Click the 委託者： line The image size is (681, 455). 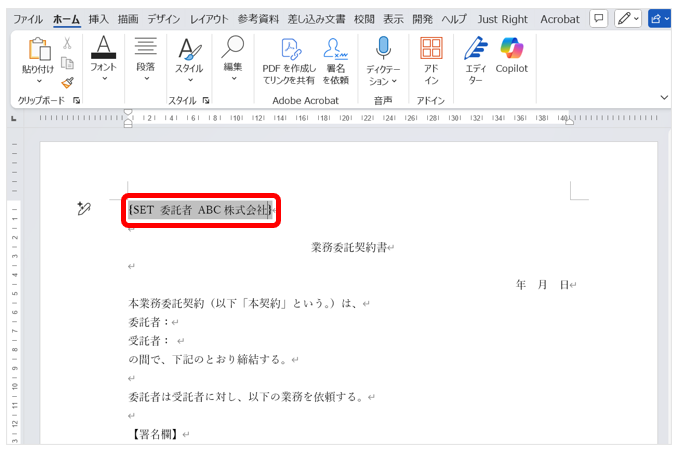pyautogui.click(x=149, y=322)
